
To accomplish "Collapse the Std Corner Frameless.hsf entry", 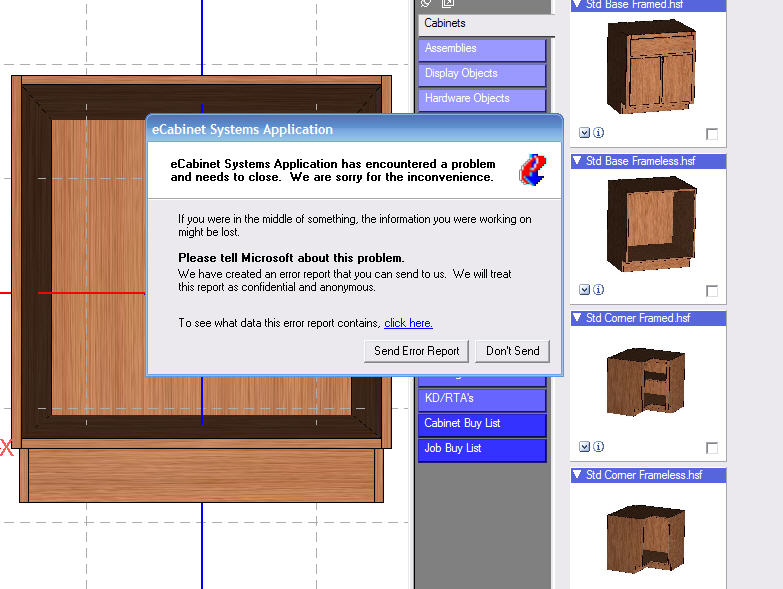I will [577, 474].
